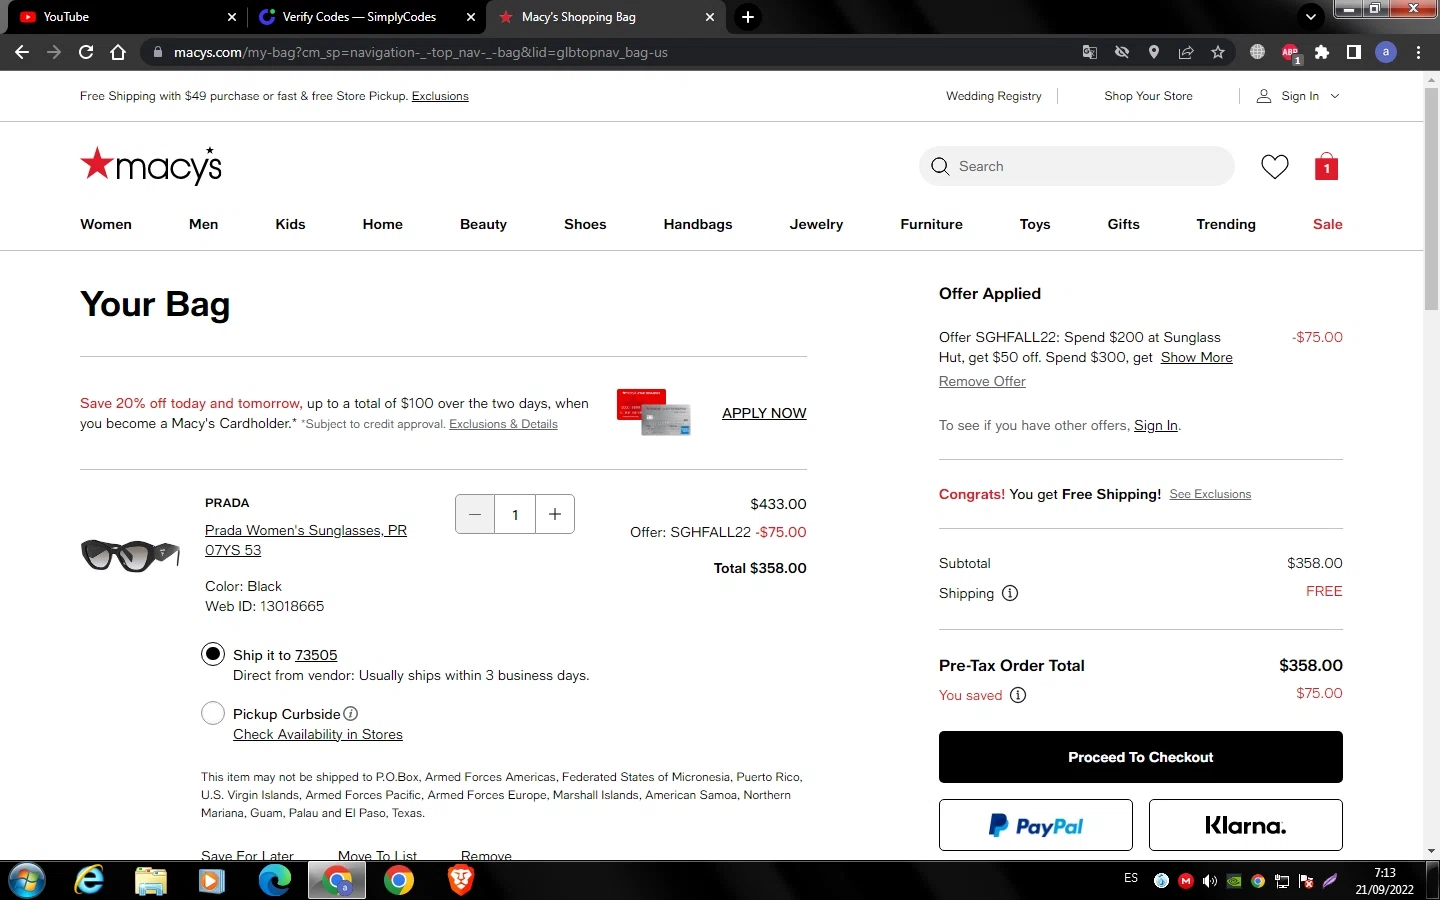Launch Internet Explorer from the taskbar
Screen dimensions: 1440x900
(x=89, y=880)
